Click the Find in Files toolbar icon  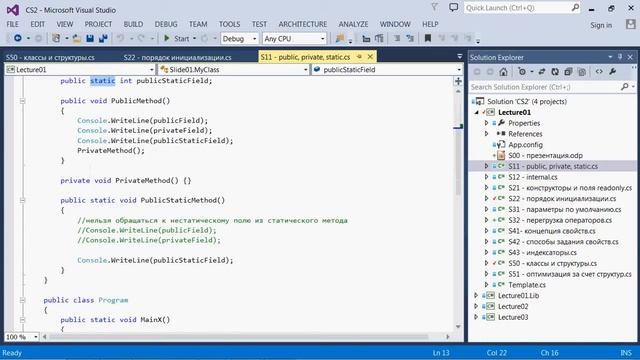pyautogui.click(x=340, y=38)
